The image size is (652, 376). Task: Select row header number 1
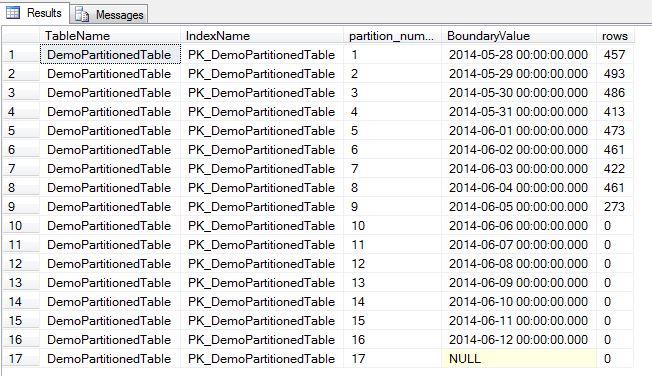[21, 54]
